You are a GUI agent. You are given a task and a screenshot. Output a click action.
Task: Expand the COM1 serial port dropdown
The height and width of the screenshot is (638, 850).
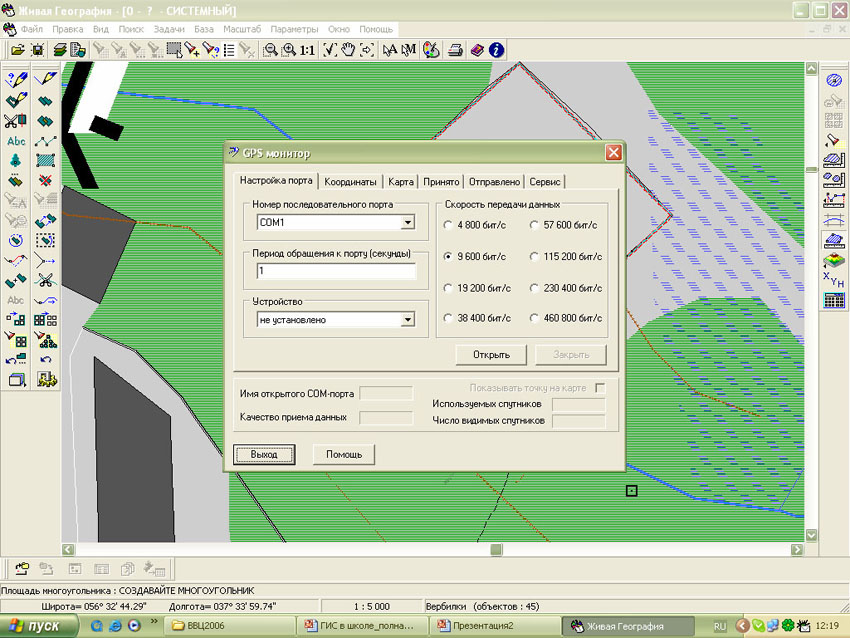click(x=407, y=222)
